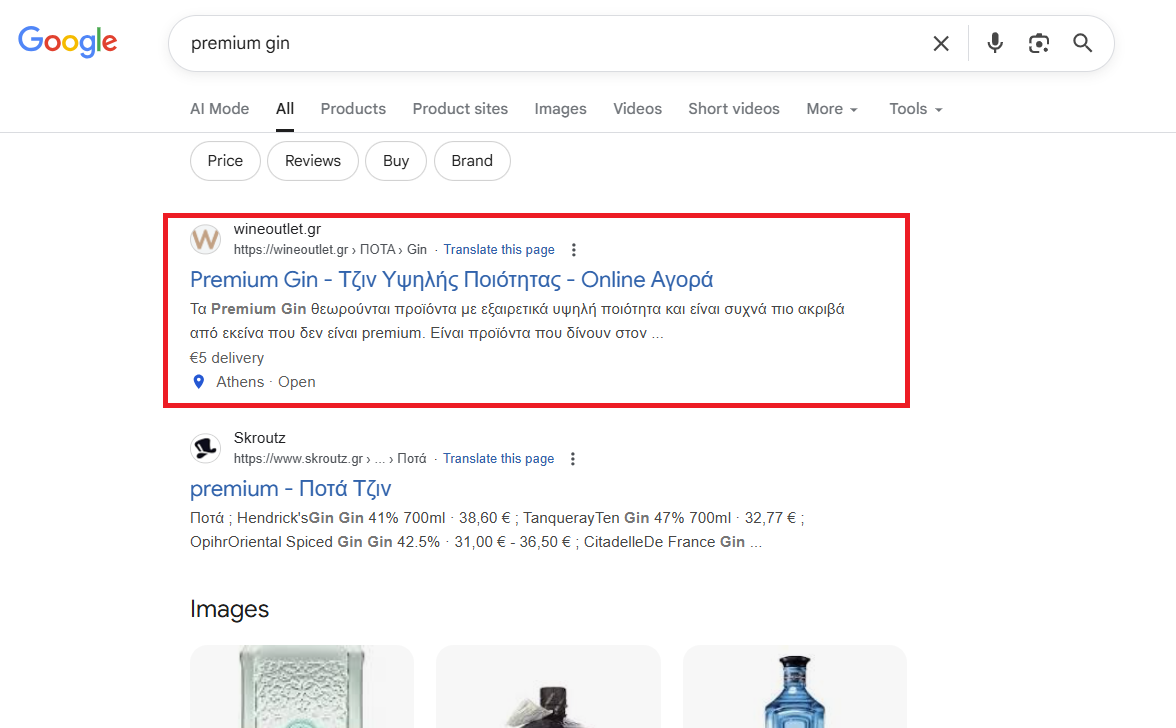1176x728 pixels.
Task: Open three-dot menu for Skroutz result
Action: tap(573, 459)
